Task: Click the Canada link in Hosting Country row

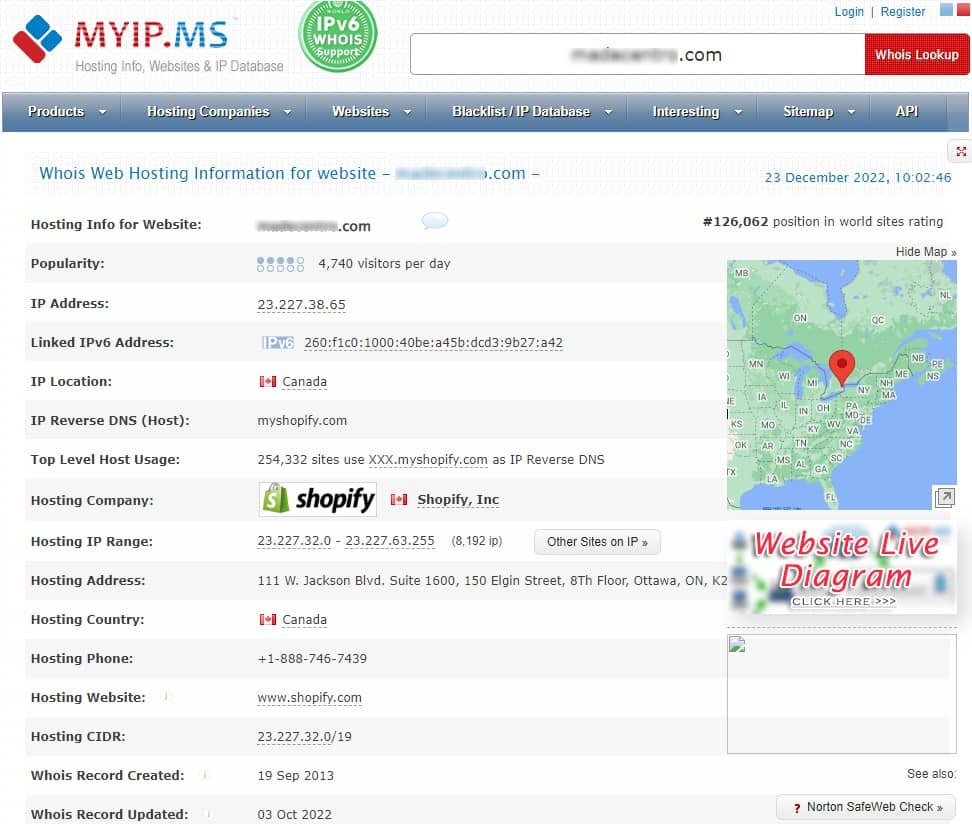Action: [304, 620]
